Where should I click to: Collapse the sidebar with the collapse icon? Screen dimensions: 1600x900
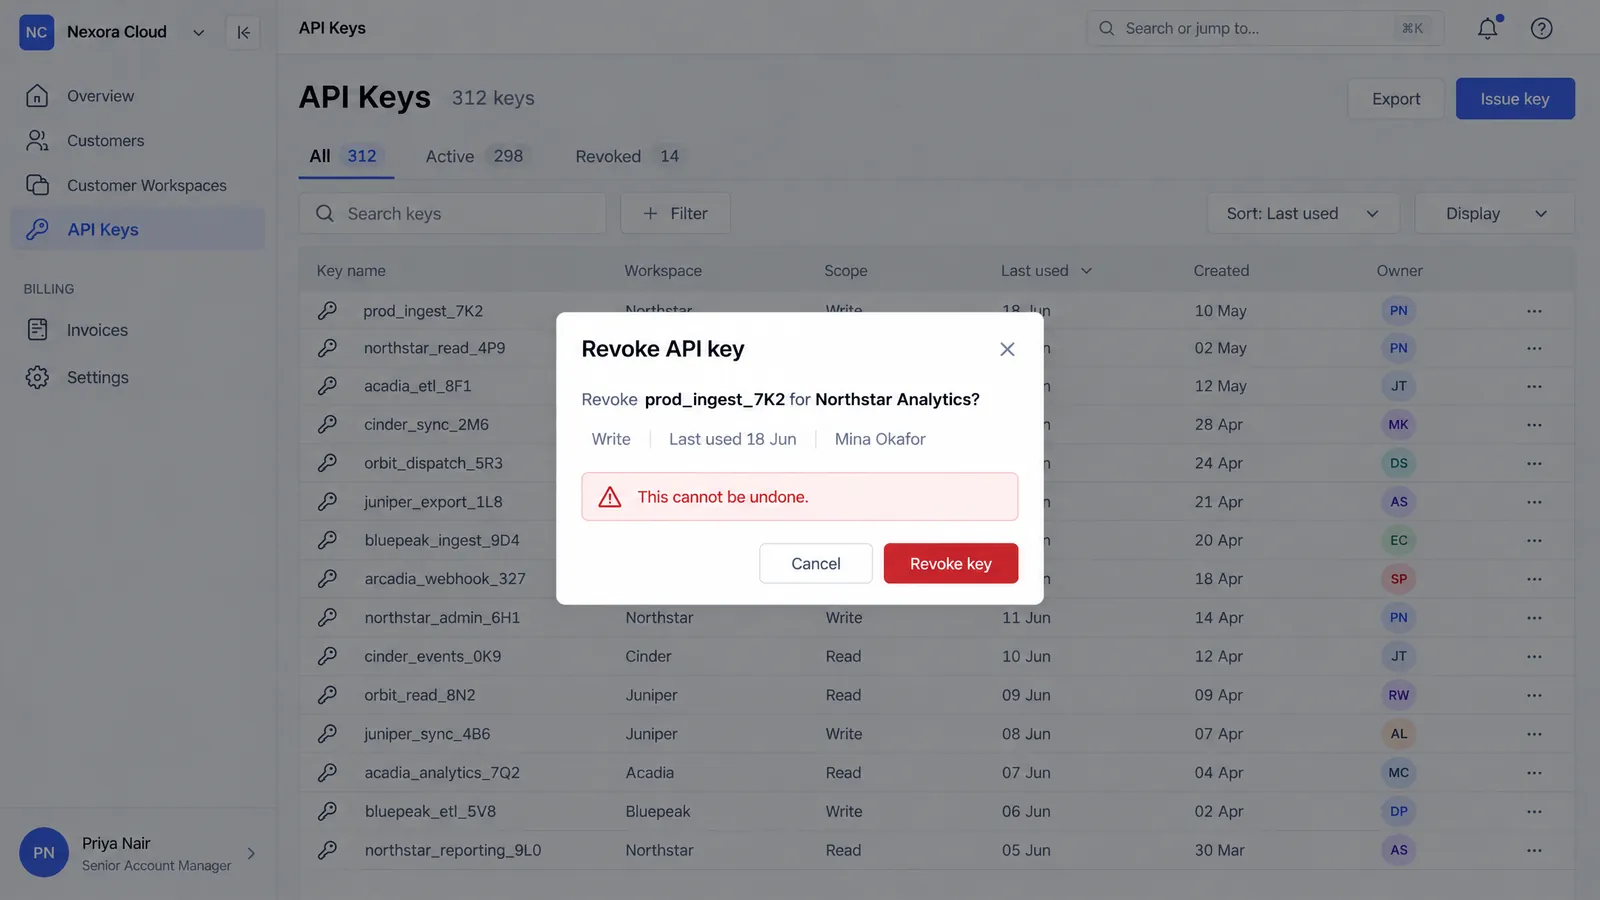pos(243,32)
